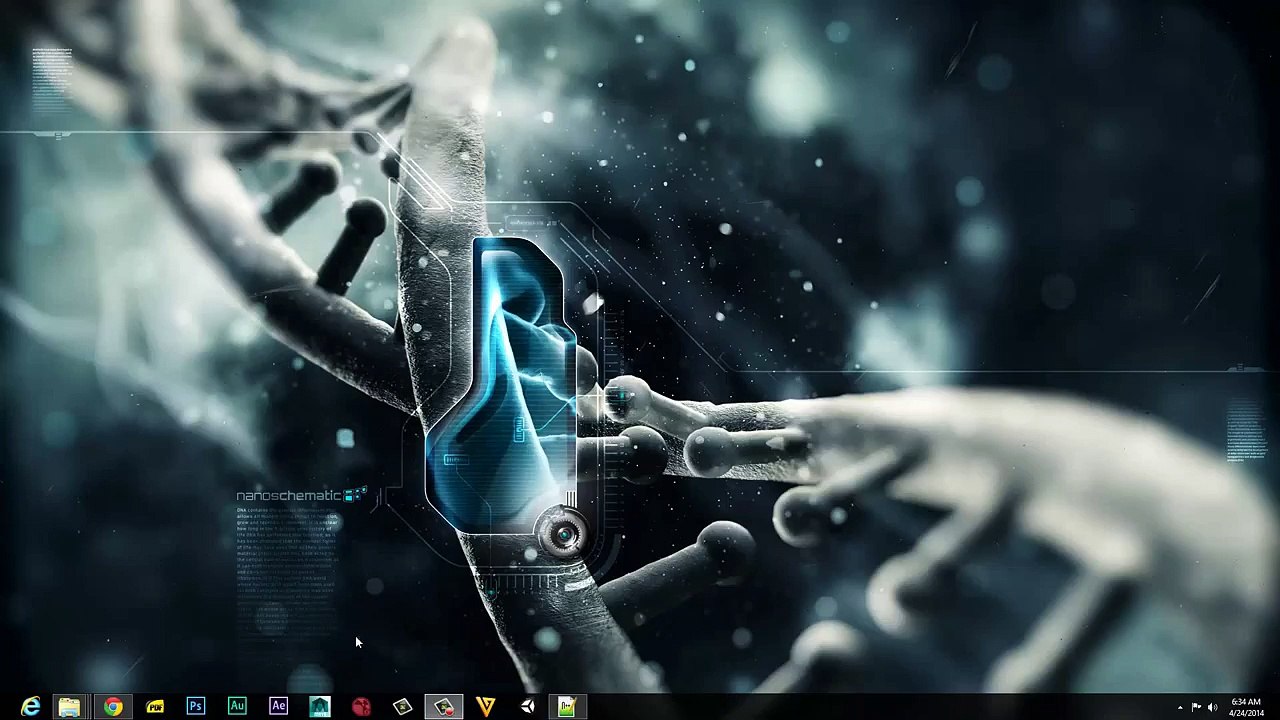Viewport: 1280px width, 720px height.
Task: Open the teal Maya icon on the taskbar
Action: [320, 707]
